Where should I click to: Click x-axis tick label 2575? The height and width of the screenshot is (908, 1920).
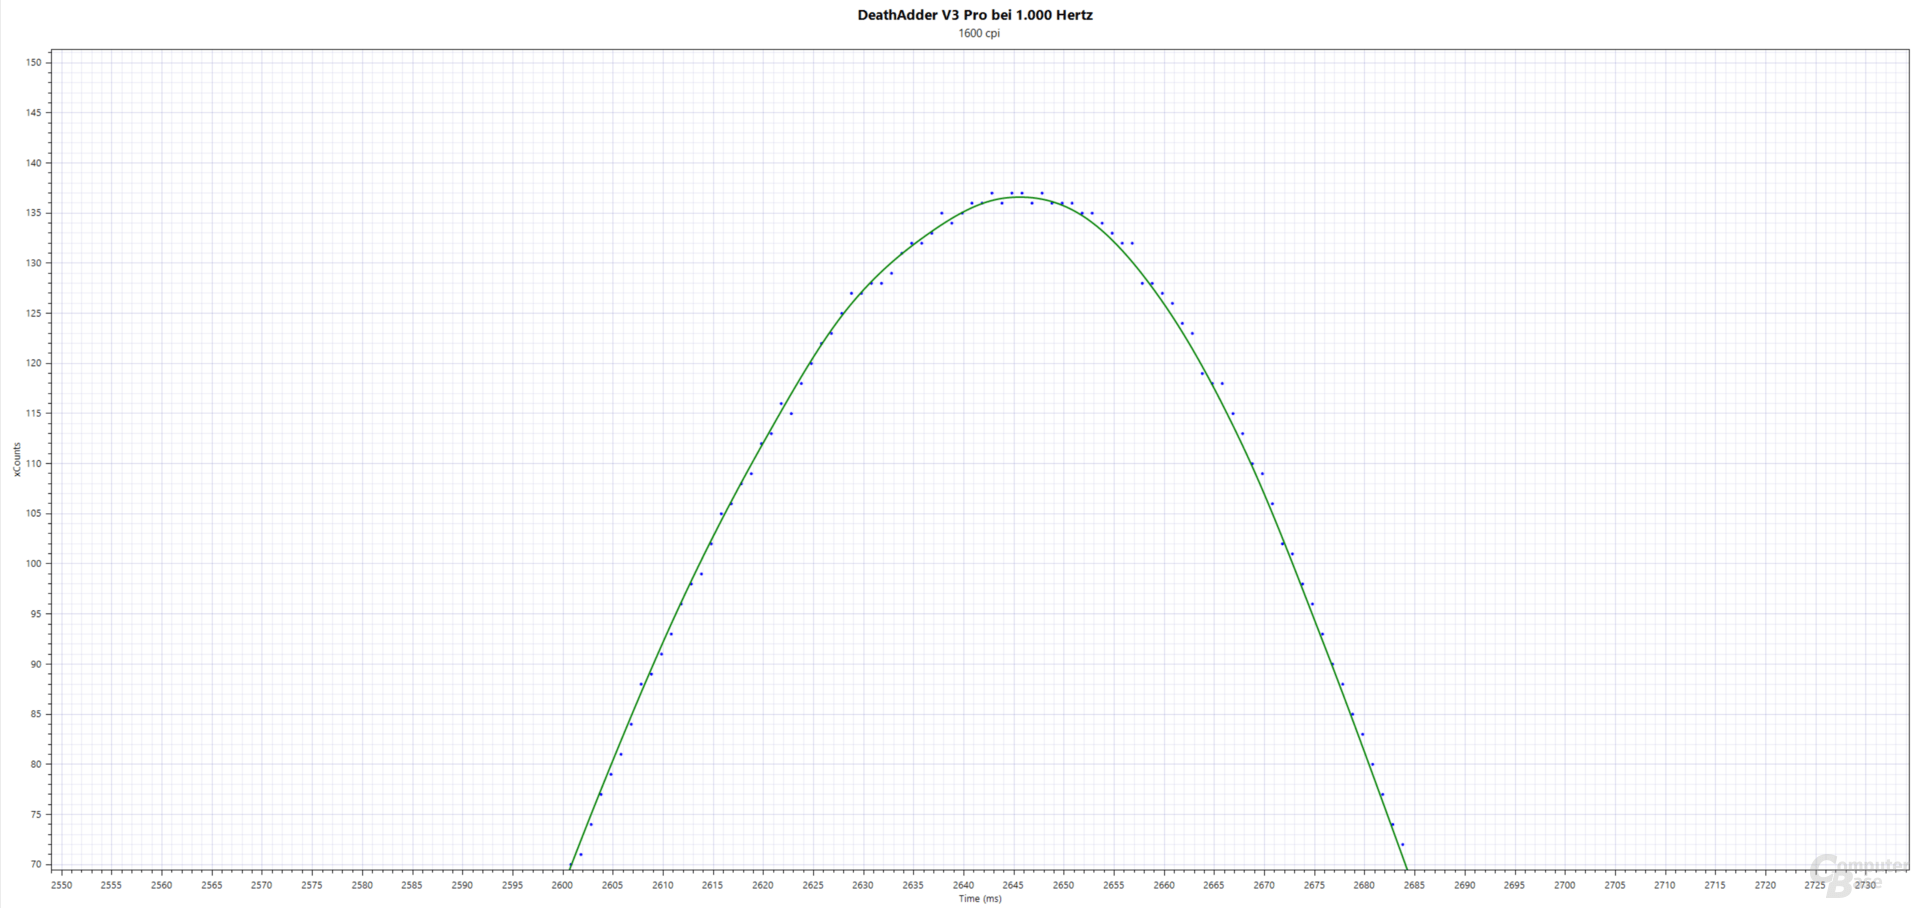pos(312,885)
